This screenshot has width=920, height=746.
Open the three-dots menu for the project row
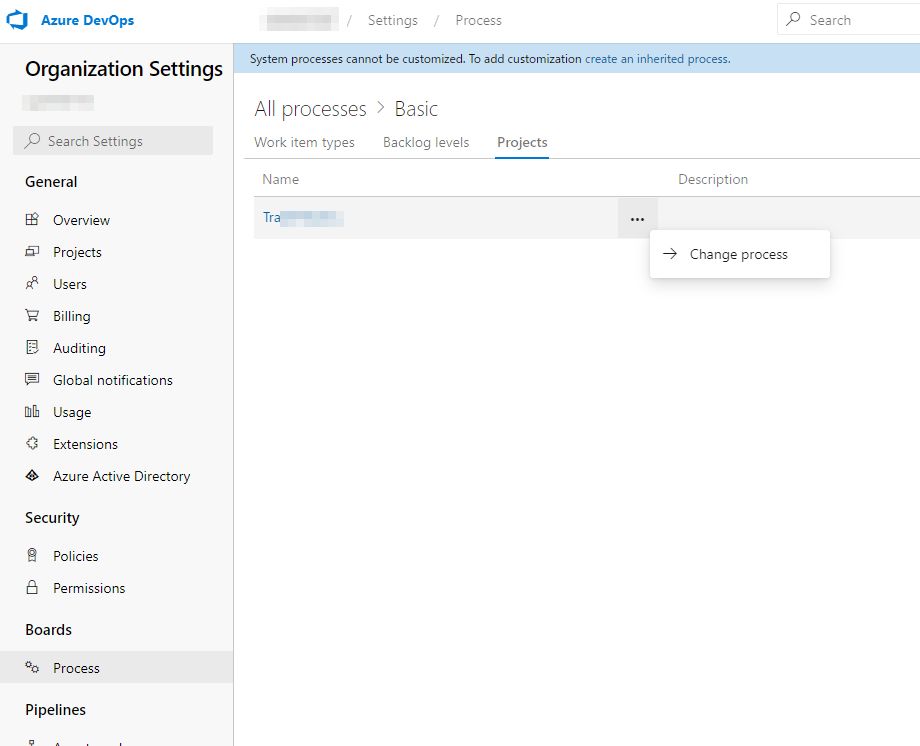coord(637,218)
